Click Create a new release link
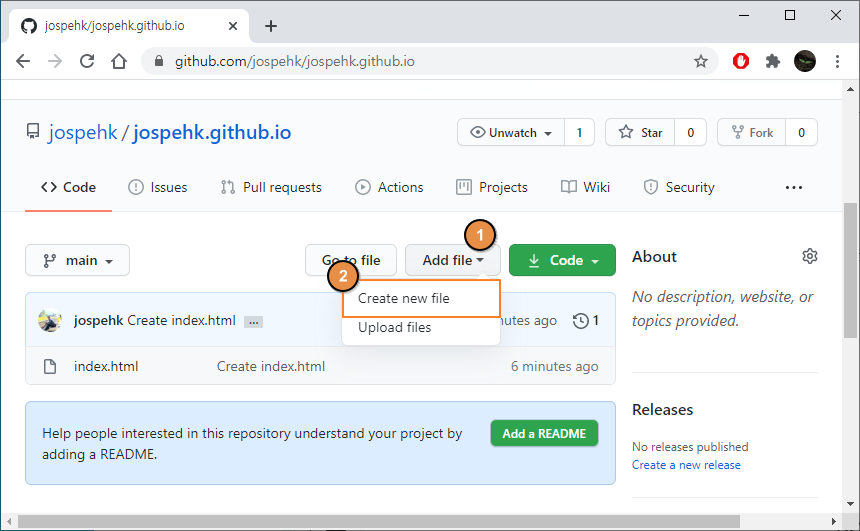 [x=686, y=465]
